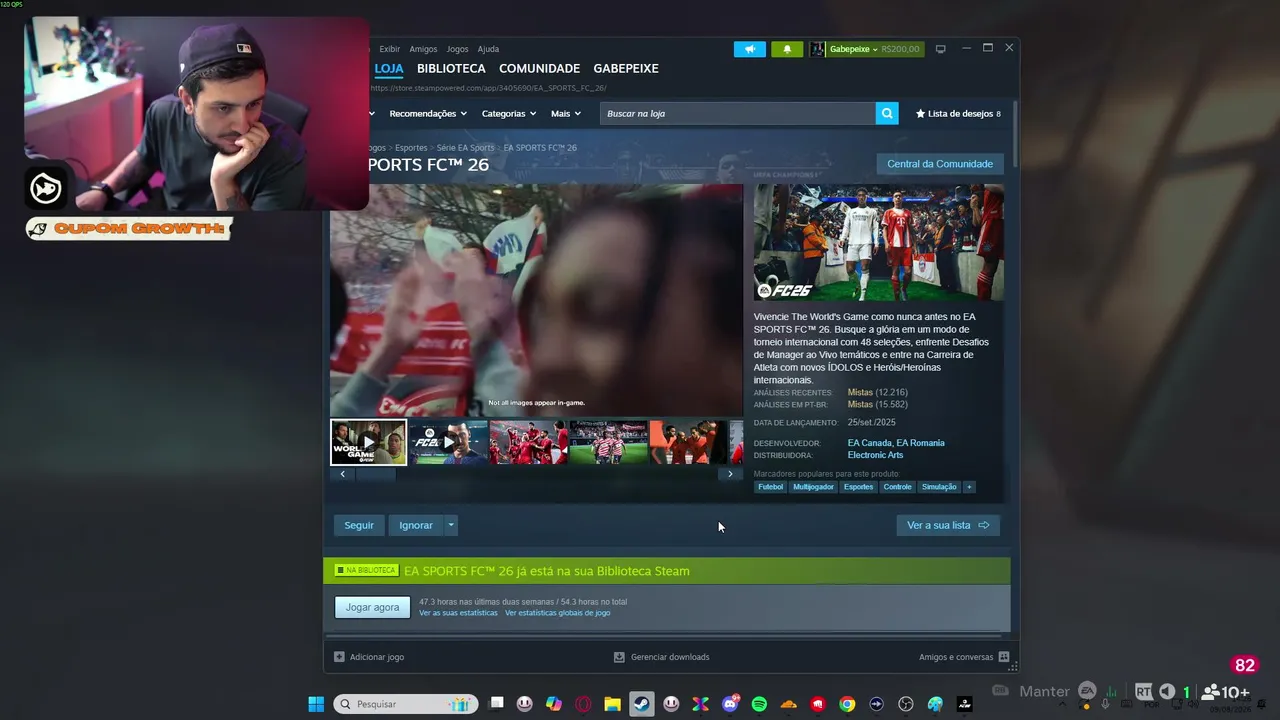Open File Explorer from the taskbar

click(x=612, y=704)
